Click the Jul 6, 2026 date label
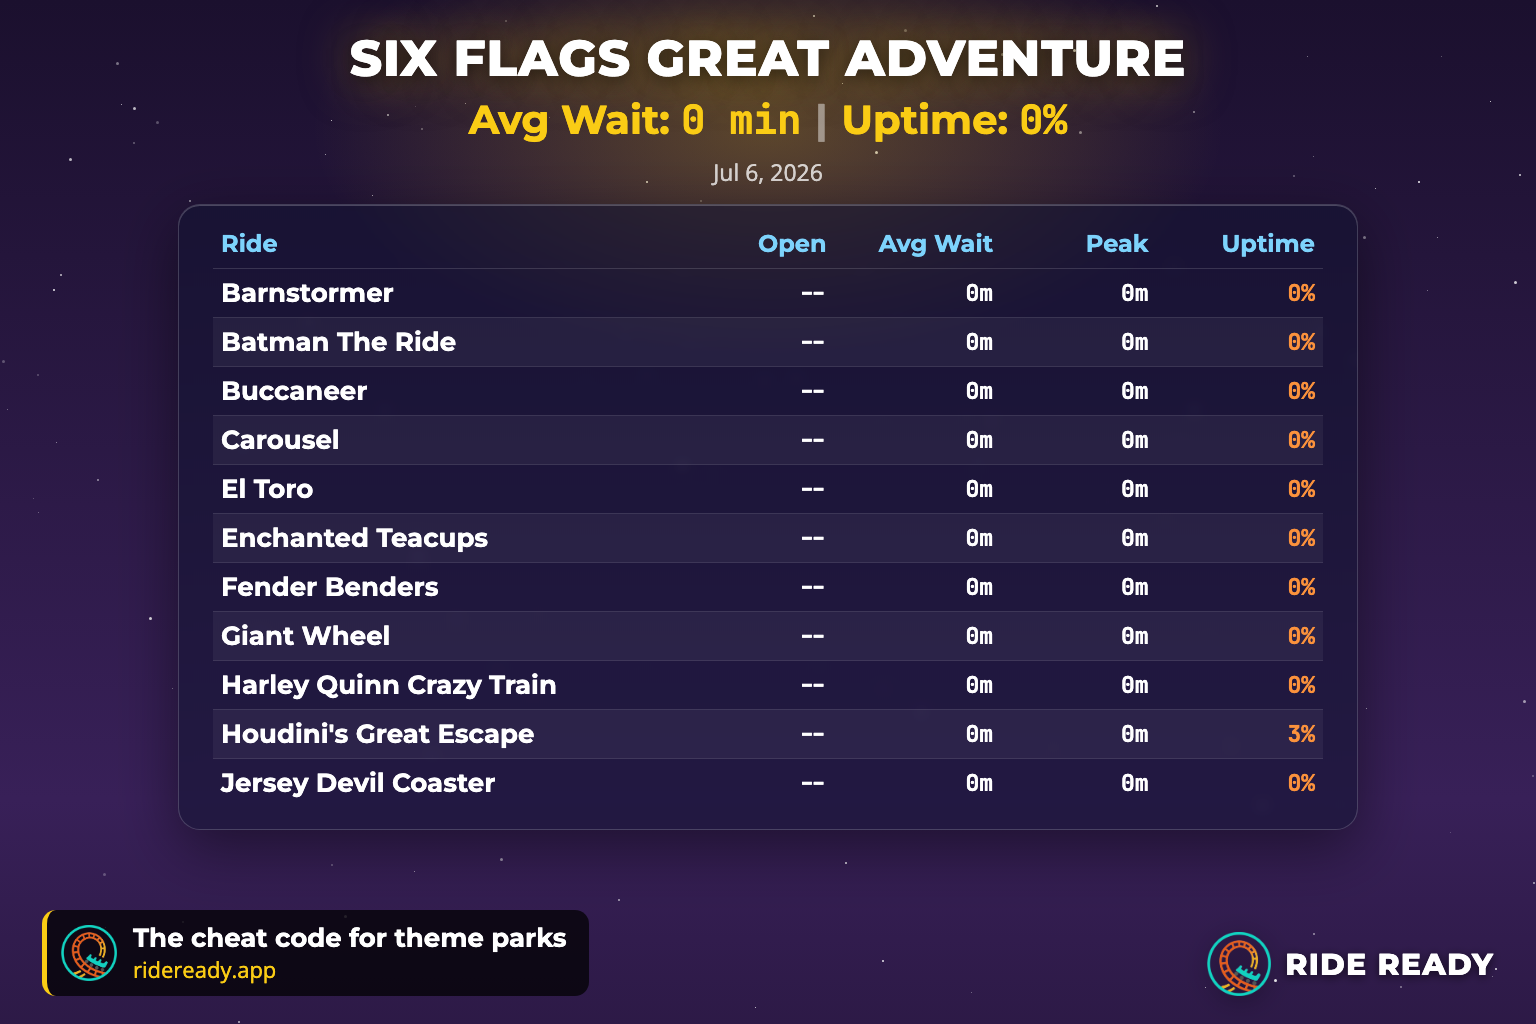The width and height of the screenshot is (1536, 1024). point(767,173)
